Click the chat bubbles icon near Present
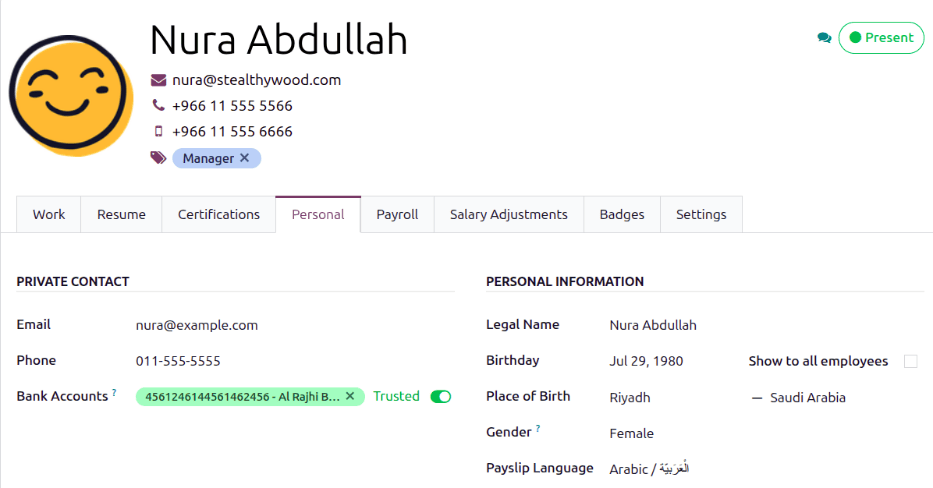 click(824, 38)
